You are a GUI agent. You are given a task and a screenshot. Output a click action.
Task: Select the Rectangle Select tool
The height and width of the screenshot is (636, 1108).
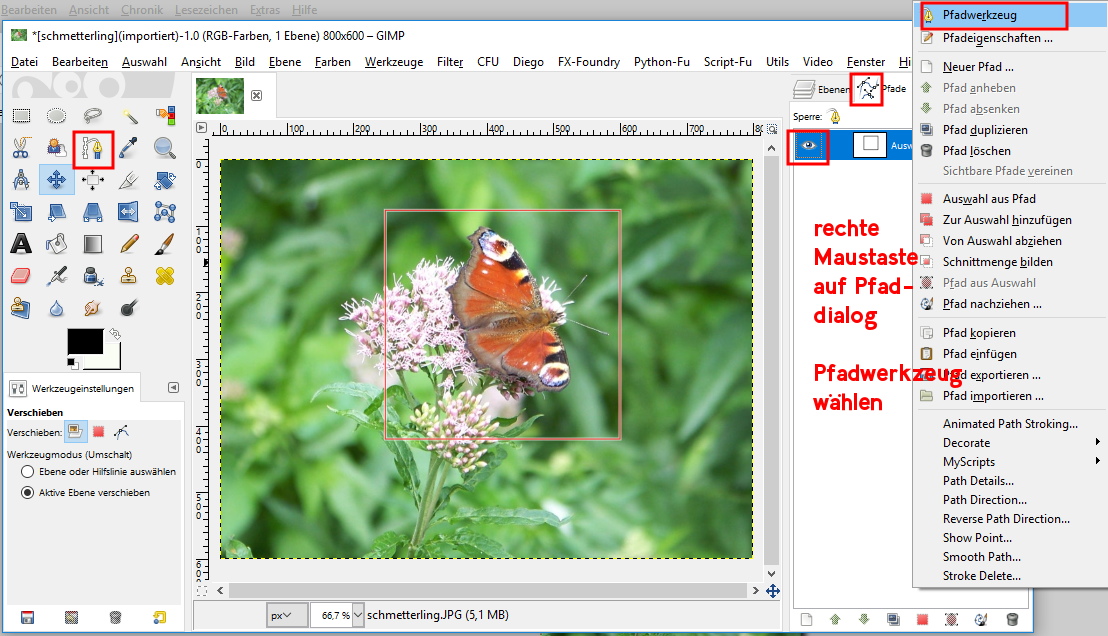point(21,117)
